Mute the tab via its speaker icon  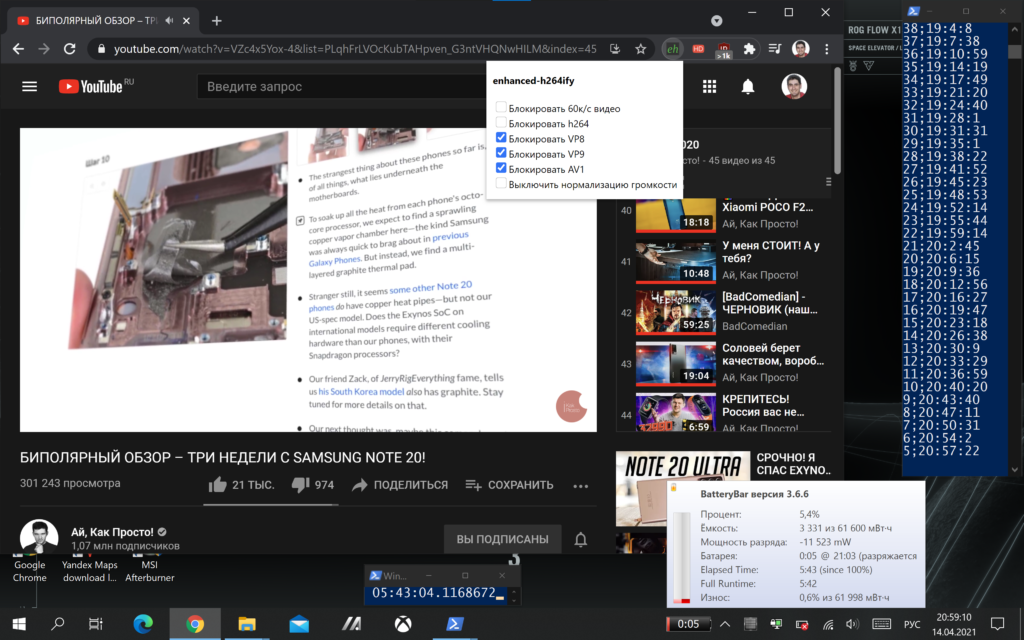click(x=170, y=21)
